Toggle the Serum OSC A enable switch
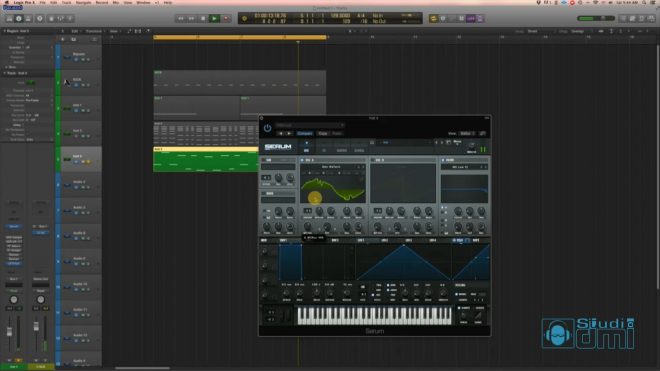 [302, 160]
